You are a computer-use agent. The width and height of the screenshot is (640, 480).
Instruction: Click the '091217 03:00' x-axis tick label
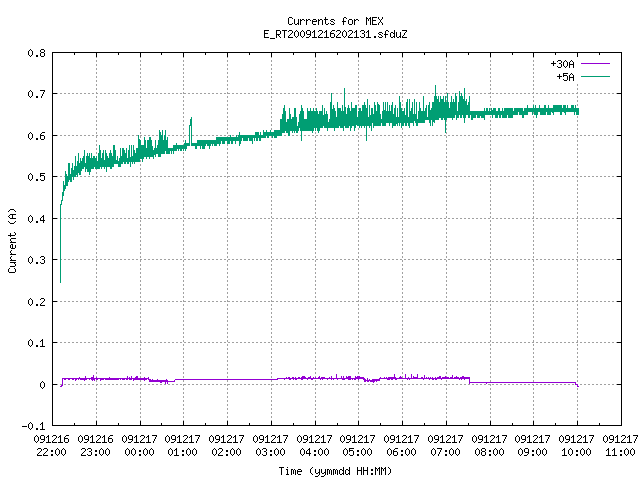tap(270, 446)
